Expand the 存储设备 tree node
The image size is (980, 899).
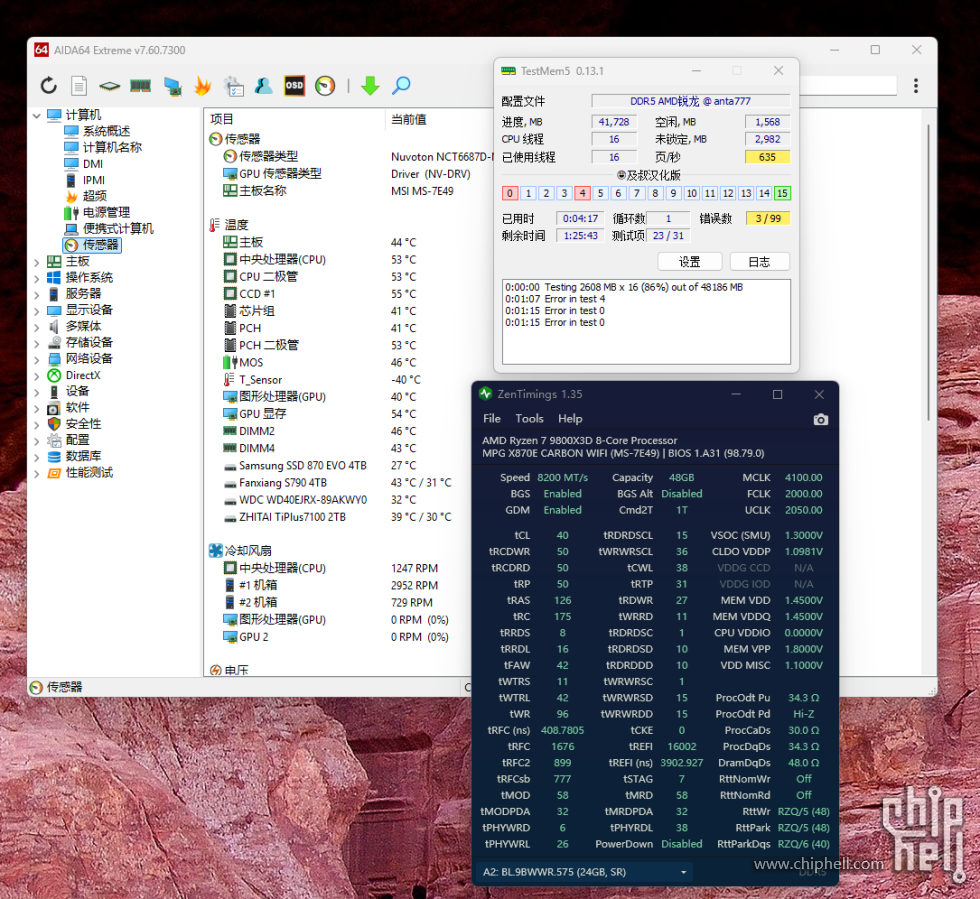(x=37, y=344)
